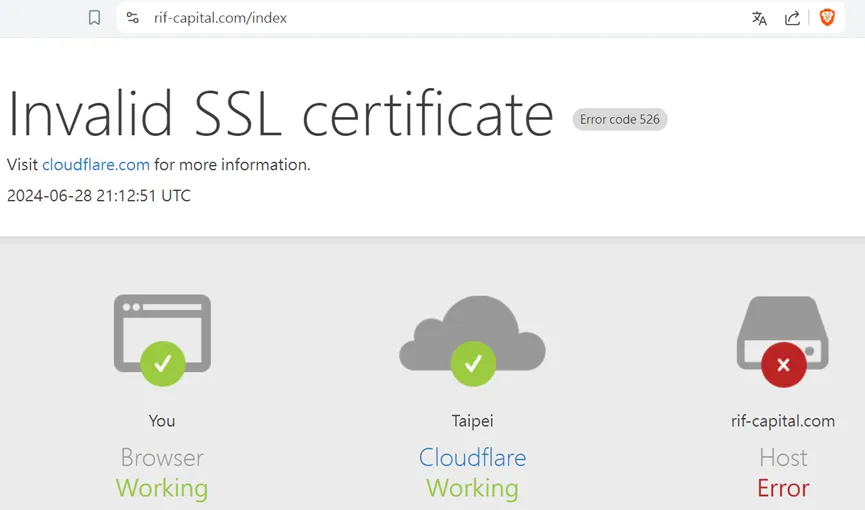Click the 'You' label
This screenshot has height=510, width=865.
(x=162, y=421)
